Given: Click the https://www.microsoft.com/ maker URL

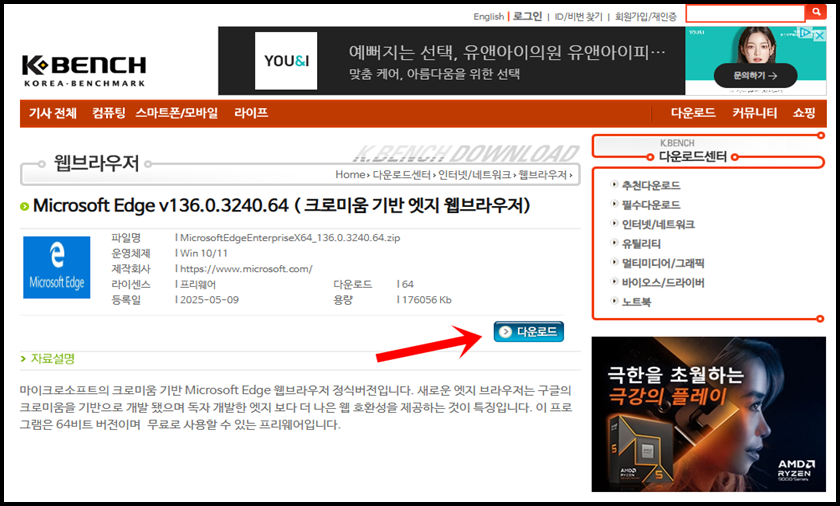Looking at the screenshot, I should [x=246, y=269].
